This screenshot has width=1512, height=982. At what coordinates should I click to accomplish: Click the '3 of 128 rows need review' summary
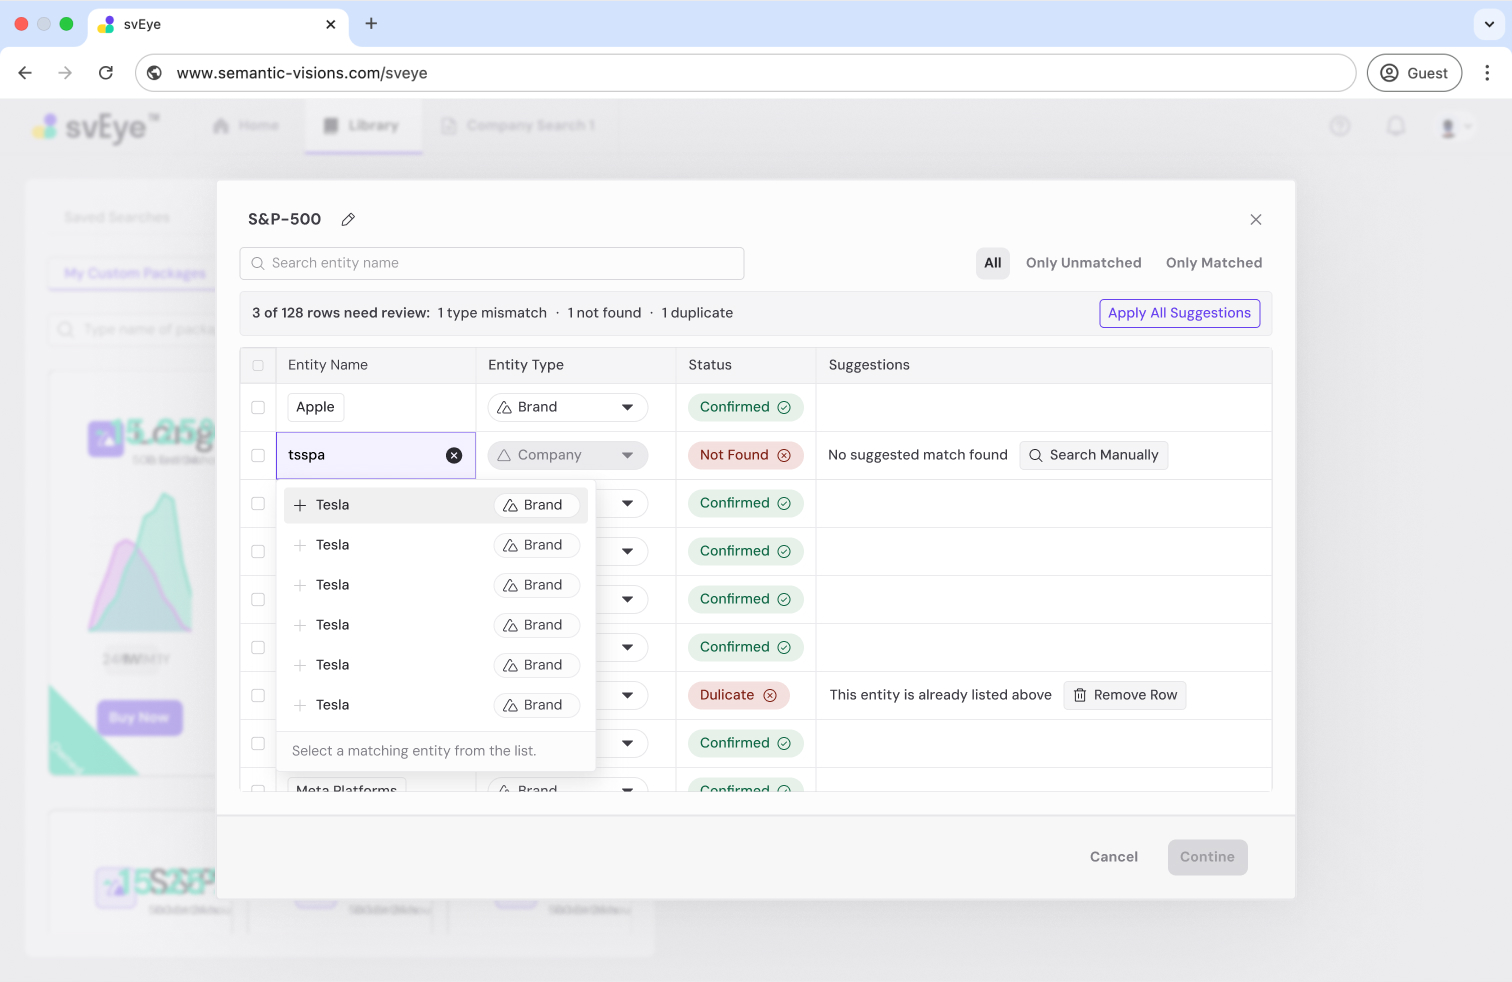tap(492, 313)
